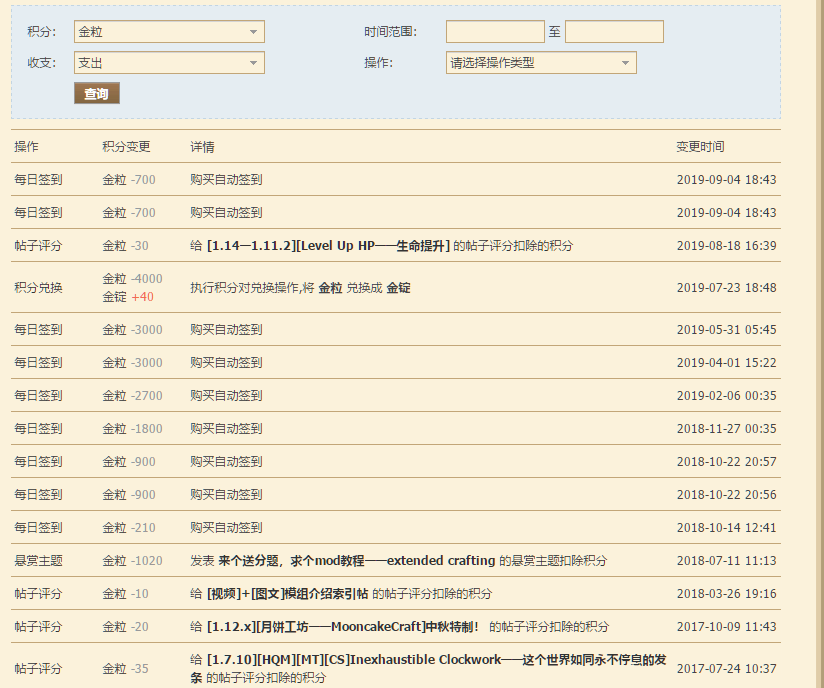Click the 2019-07-23 18:48 timestamp

click(x=726, y=288)
